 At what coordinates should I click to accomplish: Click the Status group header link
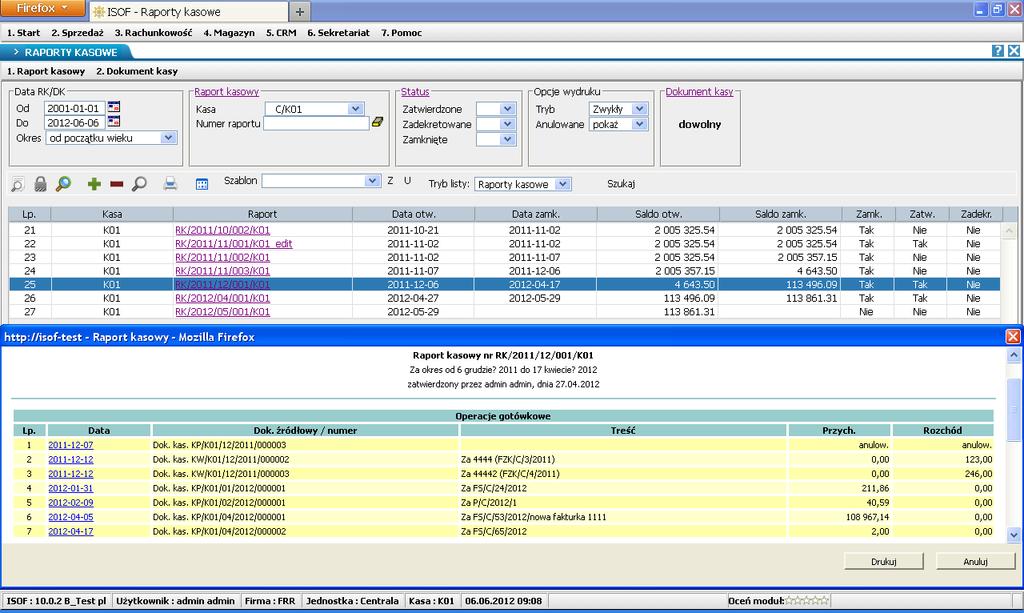pos(415,92)
